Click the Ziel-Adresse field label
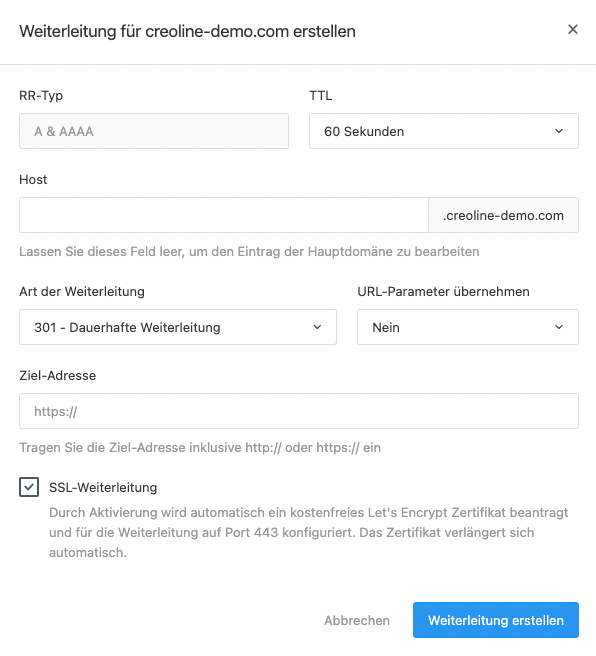The height and width of the screenshot is (656, 596). pos(57,375)
